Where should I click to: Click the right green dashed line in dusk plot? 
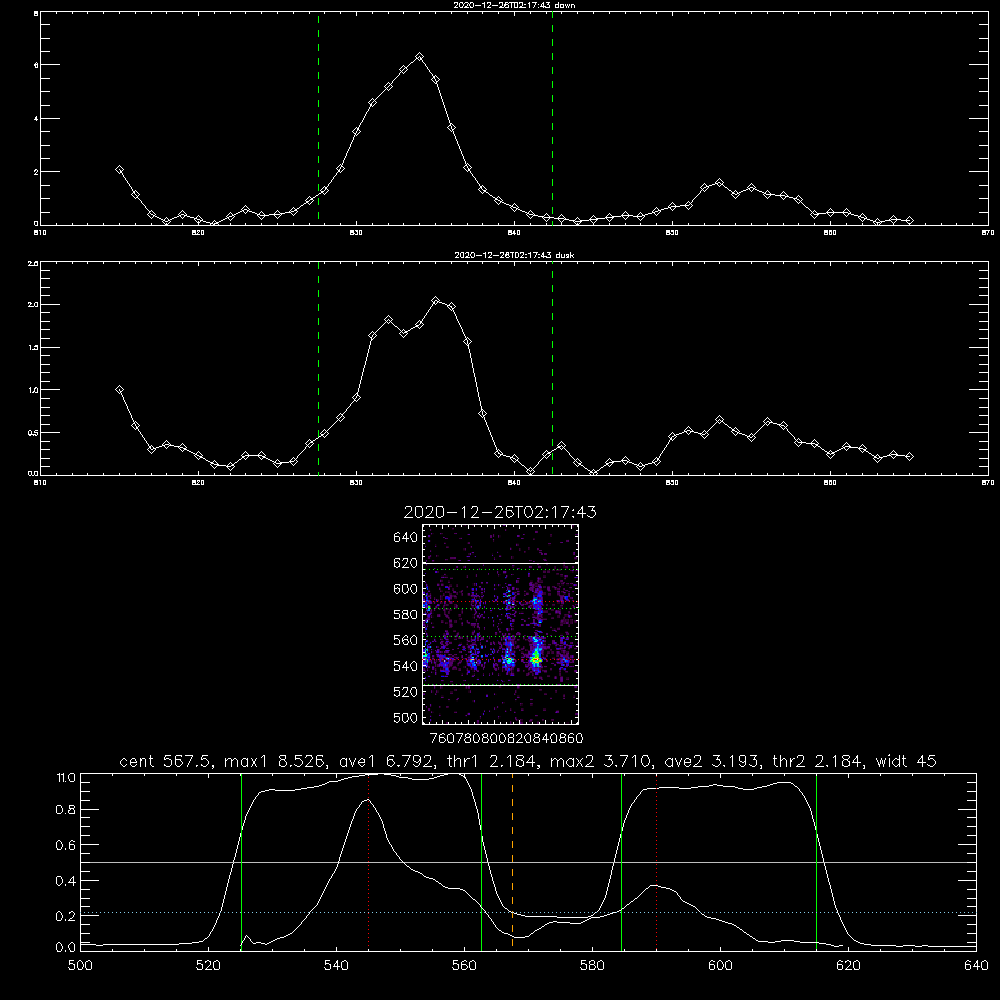pyautogui.click(x=552, y=368)
